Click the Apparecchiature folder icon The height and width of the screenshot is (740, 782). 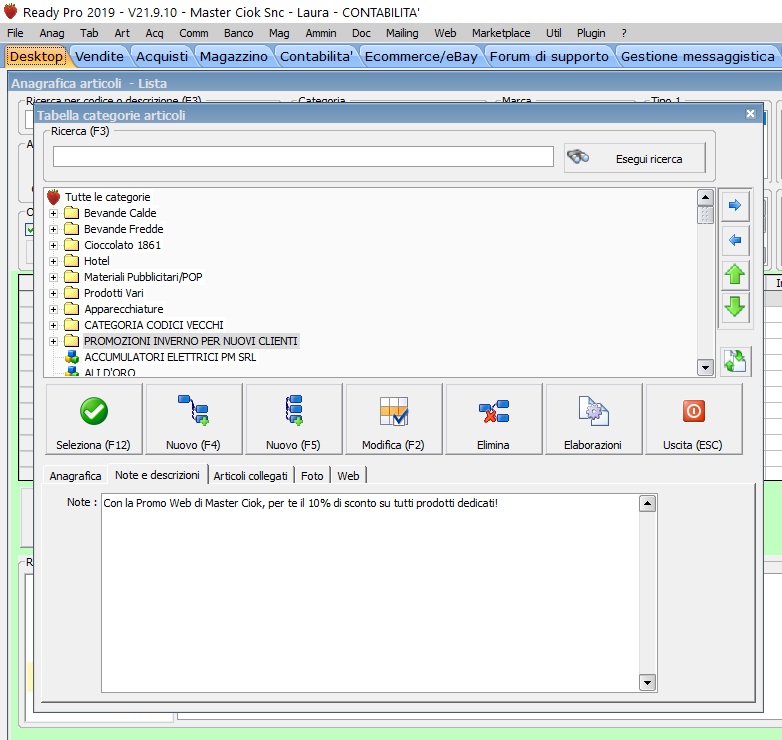[71, 309]
